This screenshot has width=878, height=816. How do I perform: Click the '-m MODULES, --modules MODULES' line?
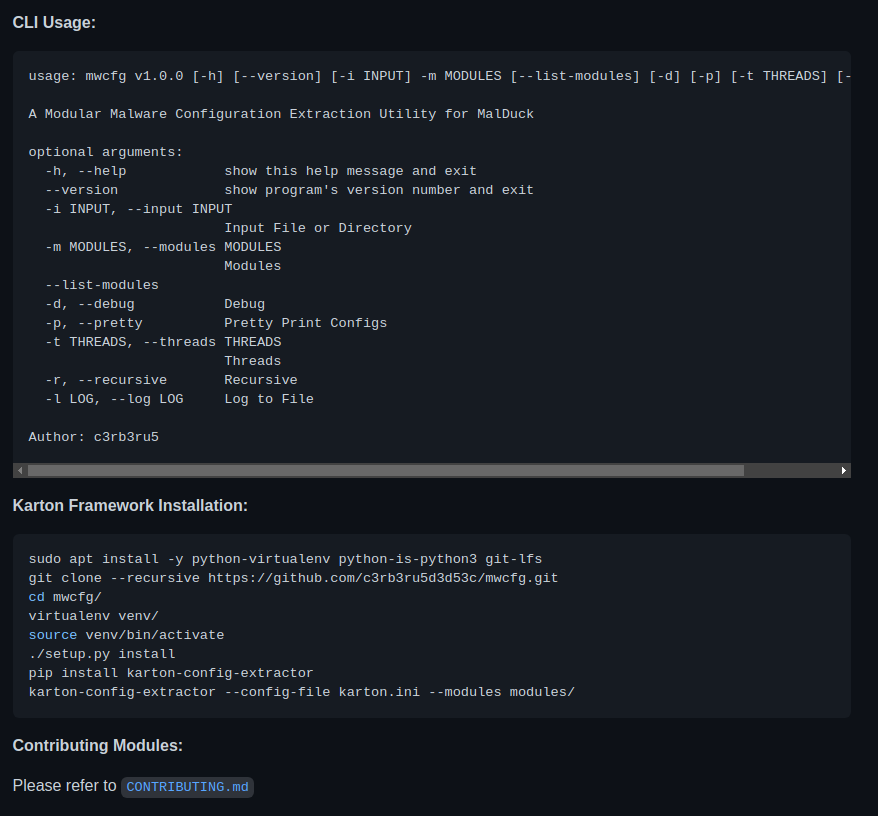(x=164, y=248)
